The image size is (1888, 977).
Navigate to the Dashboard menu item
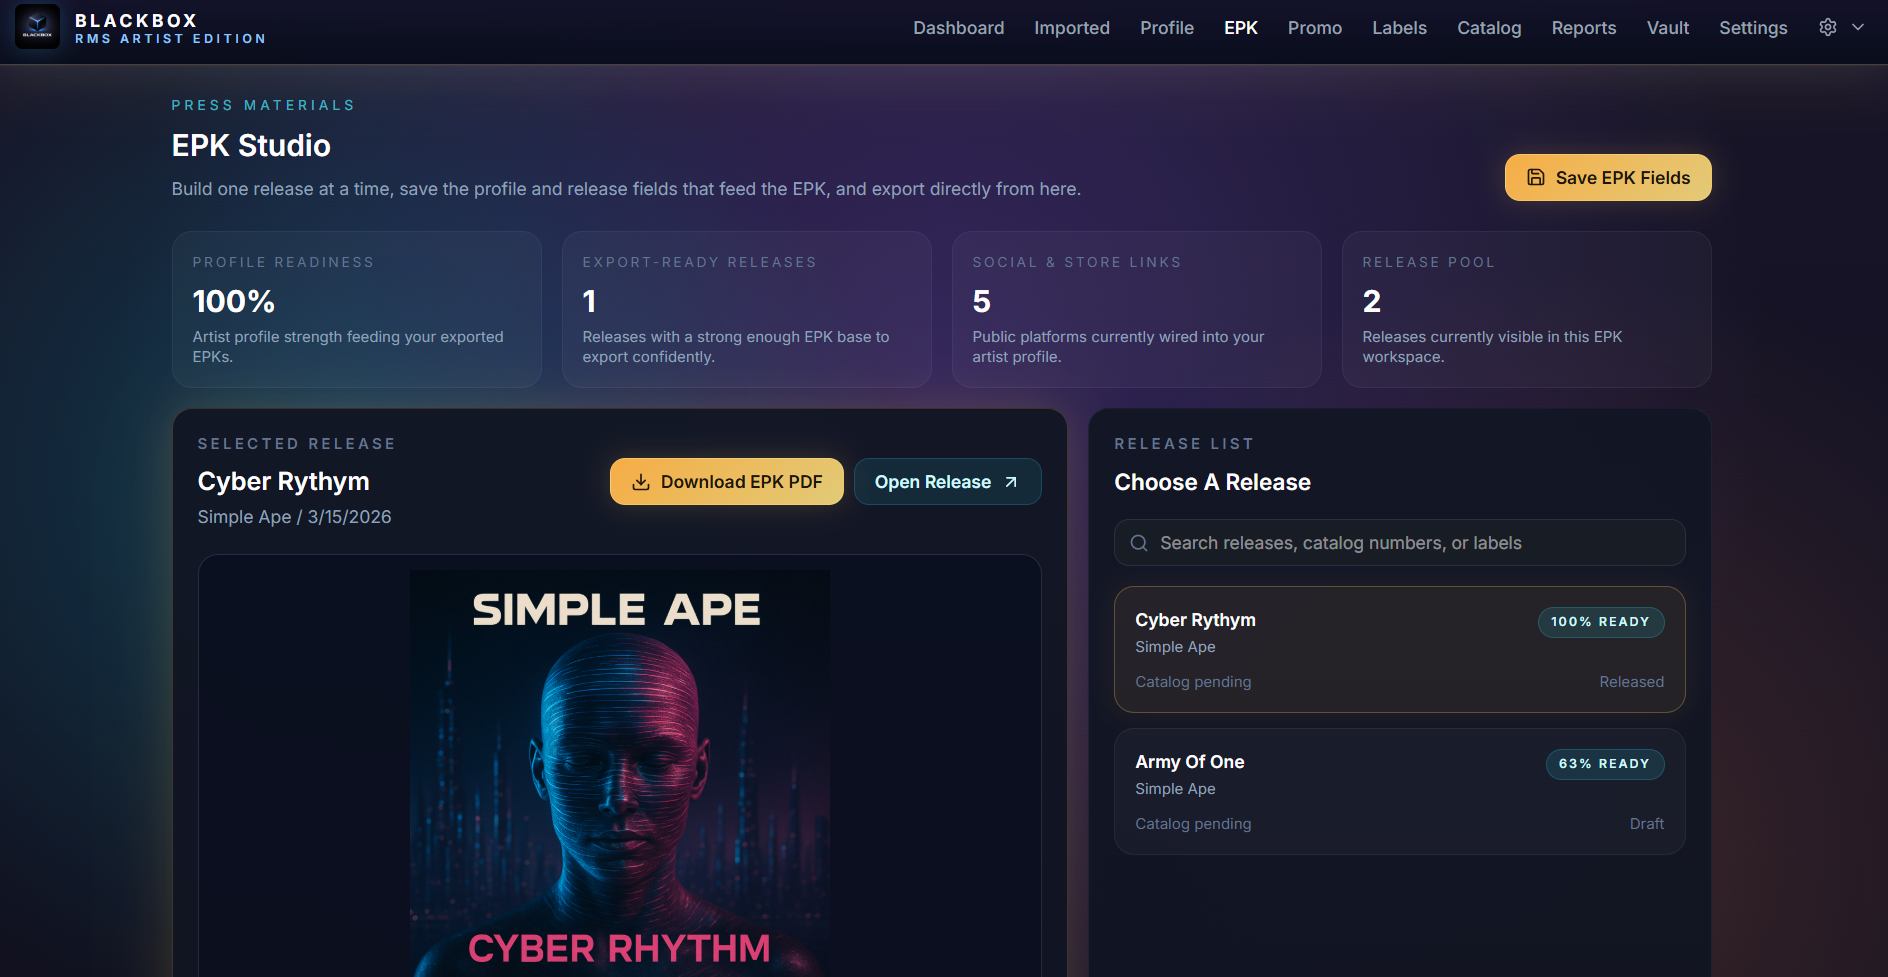[957, 27]
